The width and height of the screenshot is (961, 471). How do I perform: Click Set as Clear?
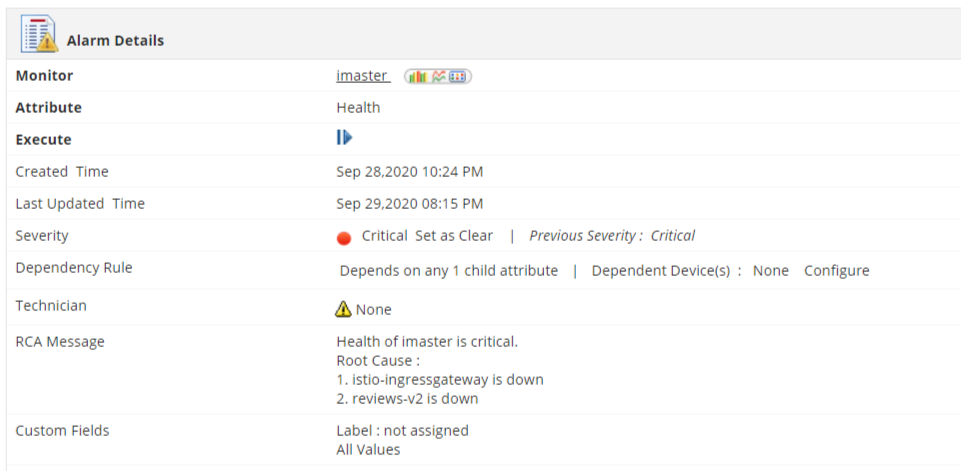pos(454,236)
